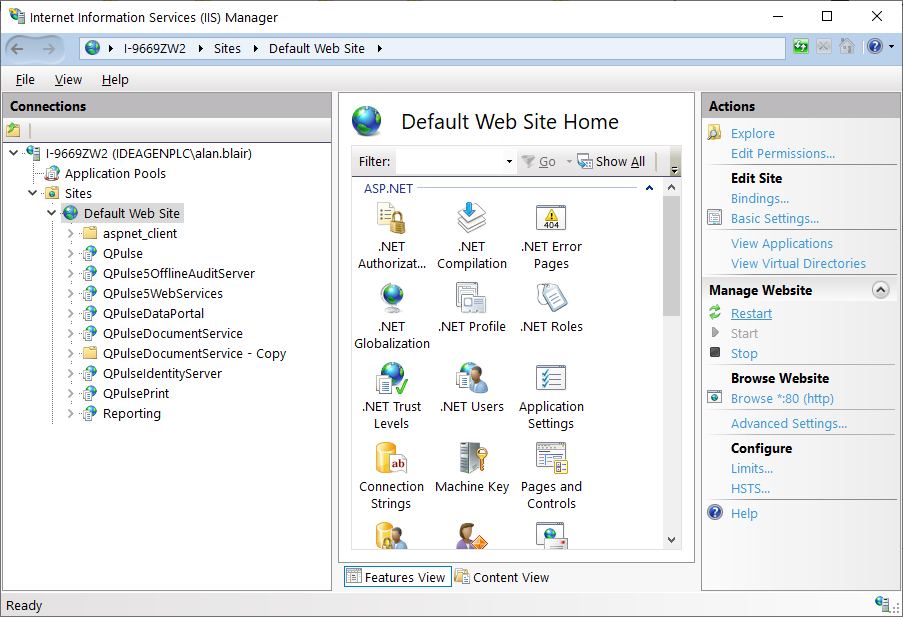The image size is (903, 617).
Task: Open the File menu
Action: [25, 80]
